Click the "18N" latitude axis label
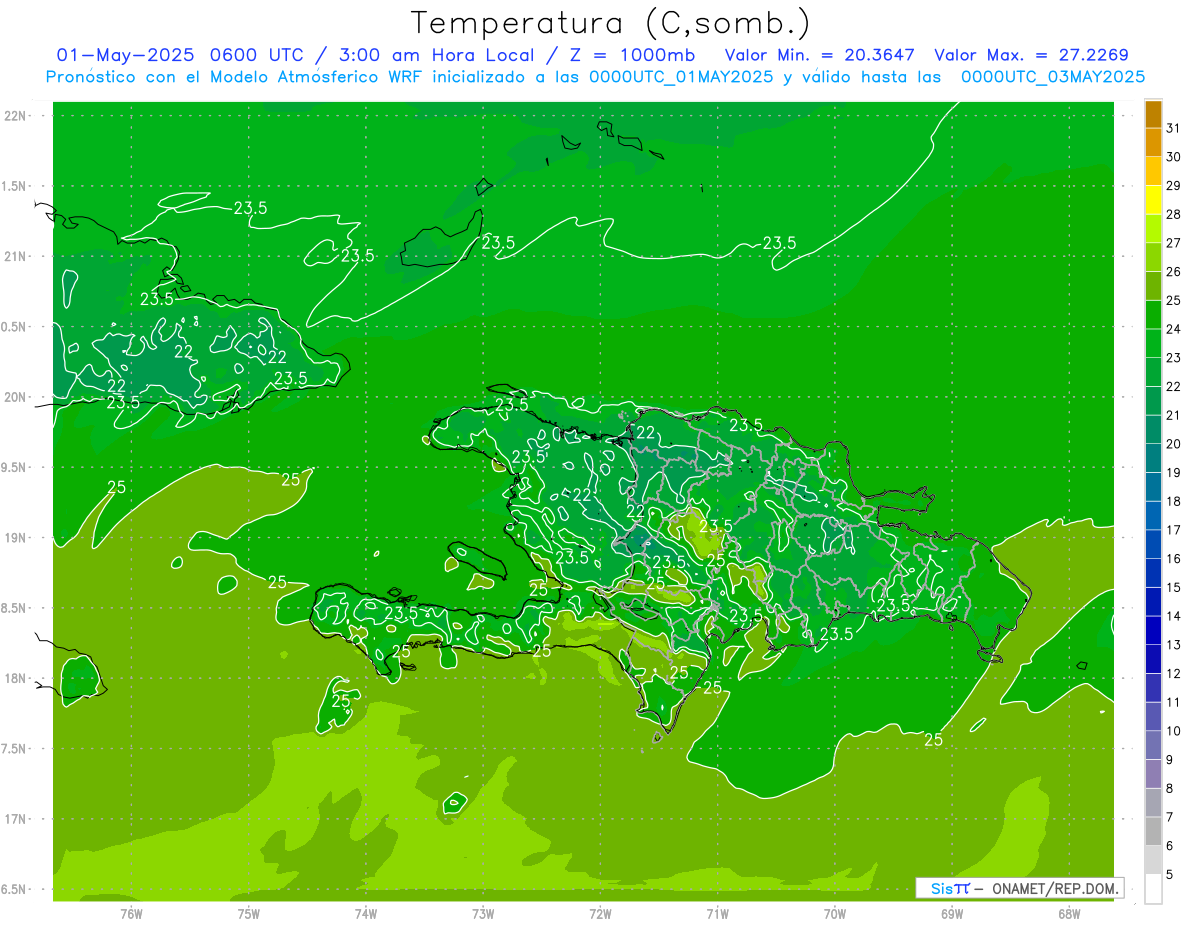The image size is (1200, 927). [x=16, y=678]
